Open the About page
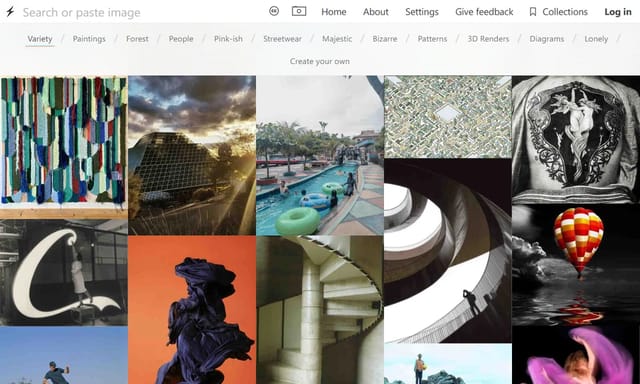Screen dimensions: 640x384 376,12
